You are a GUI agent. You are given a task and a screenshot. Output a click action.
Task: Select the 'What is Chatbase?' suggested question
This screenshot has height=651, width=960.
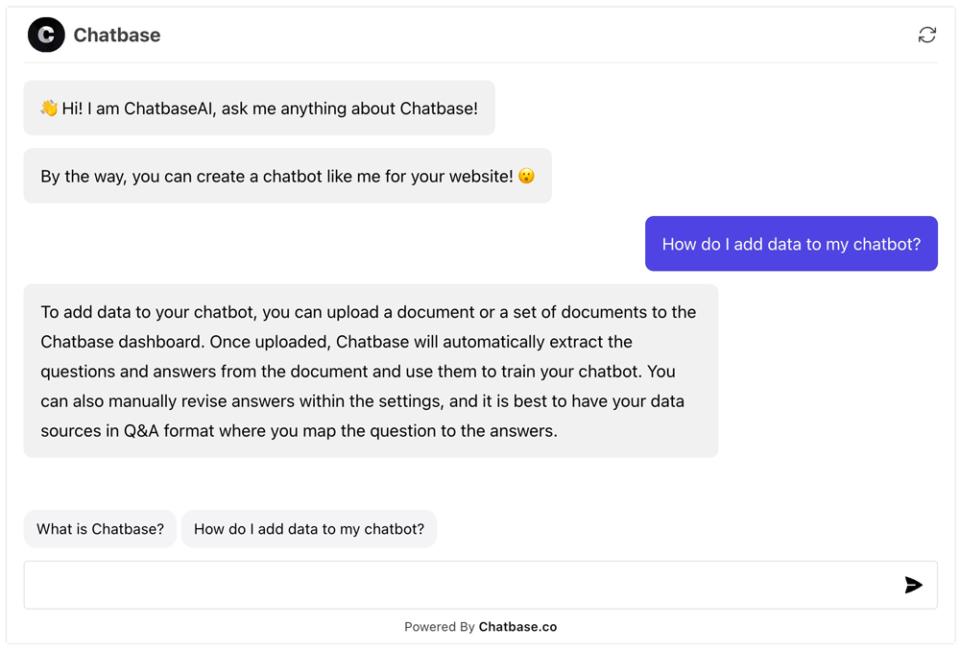(x=99, y=528)
